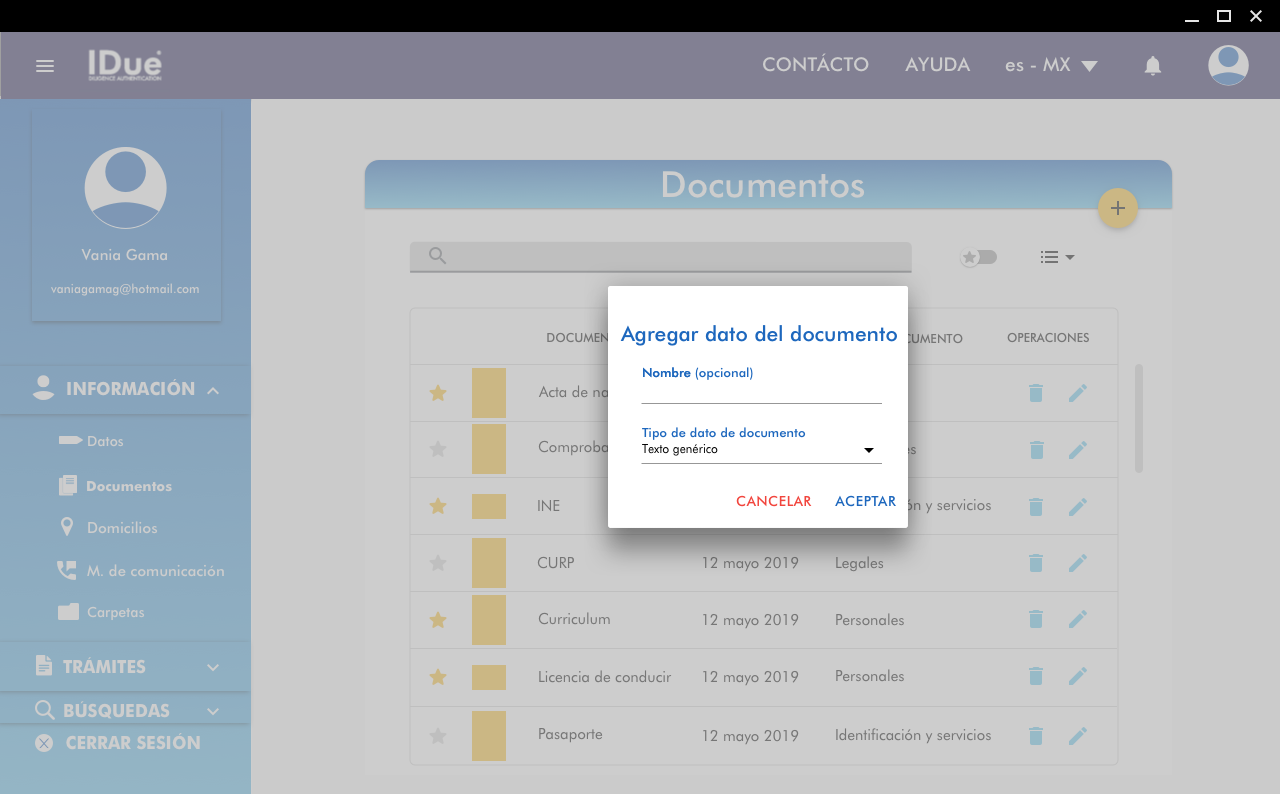Screen dimensions: 1280x794
Task: Open Tipo de dato de documento dropdown
Action: tap(761, 450)
